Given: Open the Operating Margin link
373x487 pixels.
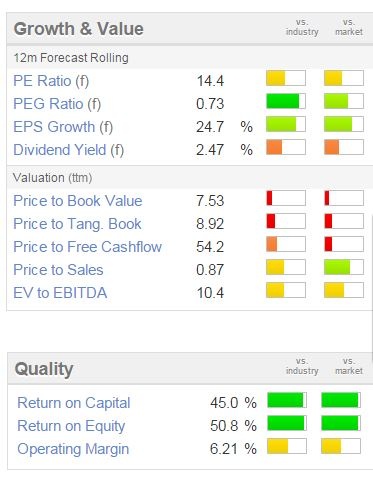Looking at the screenshot, I should (73, 449).
